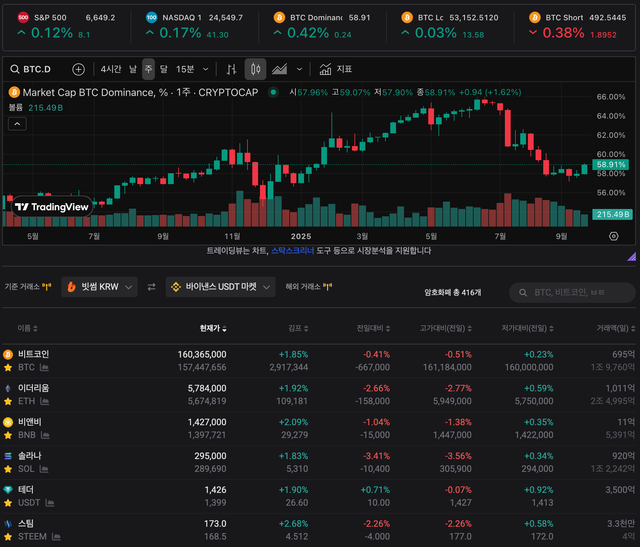Viewport: 640px width, 547px height.
Task: Open the BTC Dominance ticker card
Action: pyautogui.click(x=322, y=27)
